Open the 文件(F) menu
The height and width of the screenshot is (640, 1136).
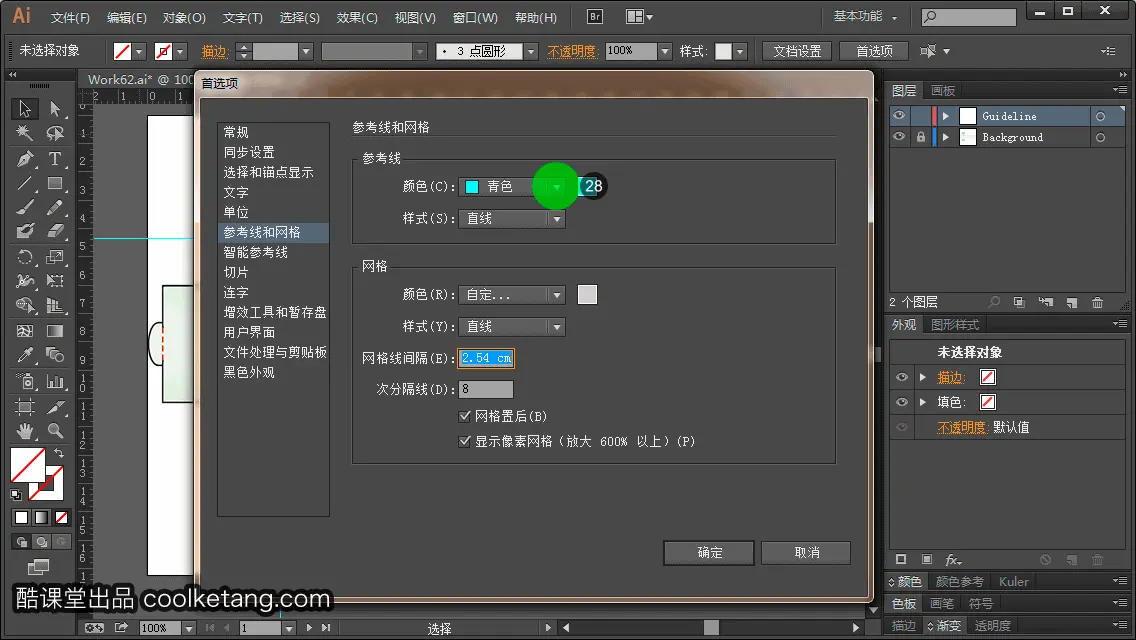coord(70,17)
